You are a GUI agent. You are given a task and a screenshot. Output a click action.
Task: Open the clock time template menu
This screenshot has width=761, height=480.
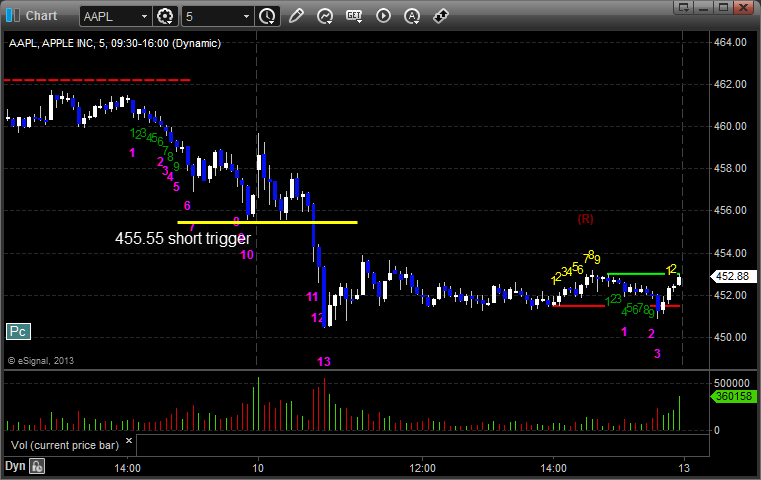click(267, 17)
